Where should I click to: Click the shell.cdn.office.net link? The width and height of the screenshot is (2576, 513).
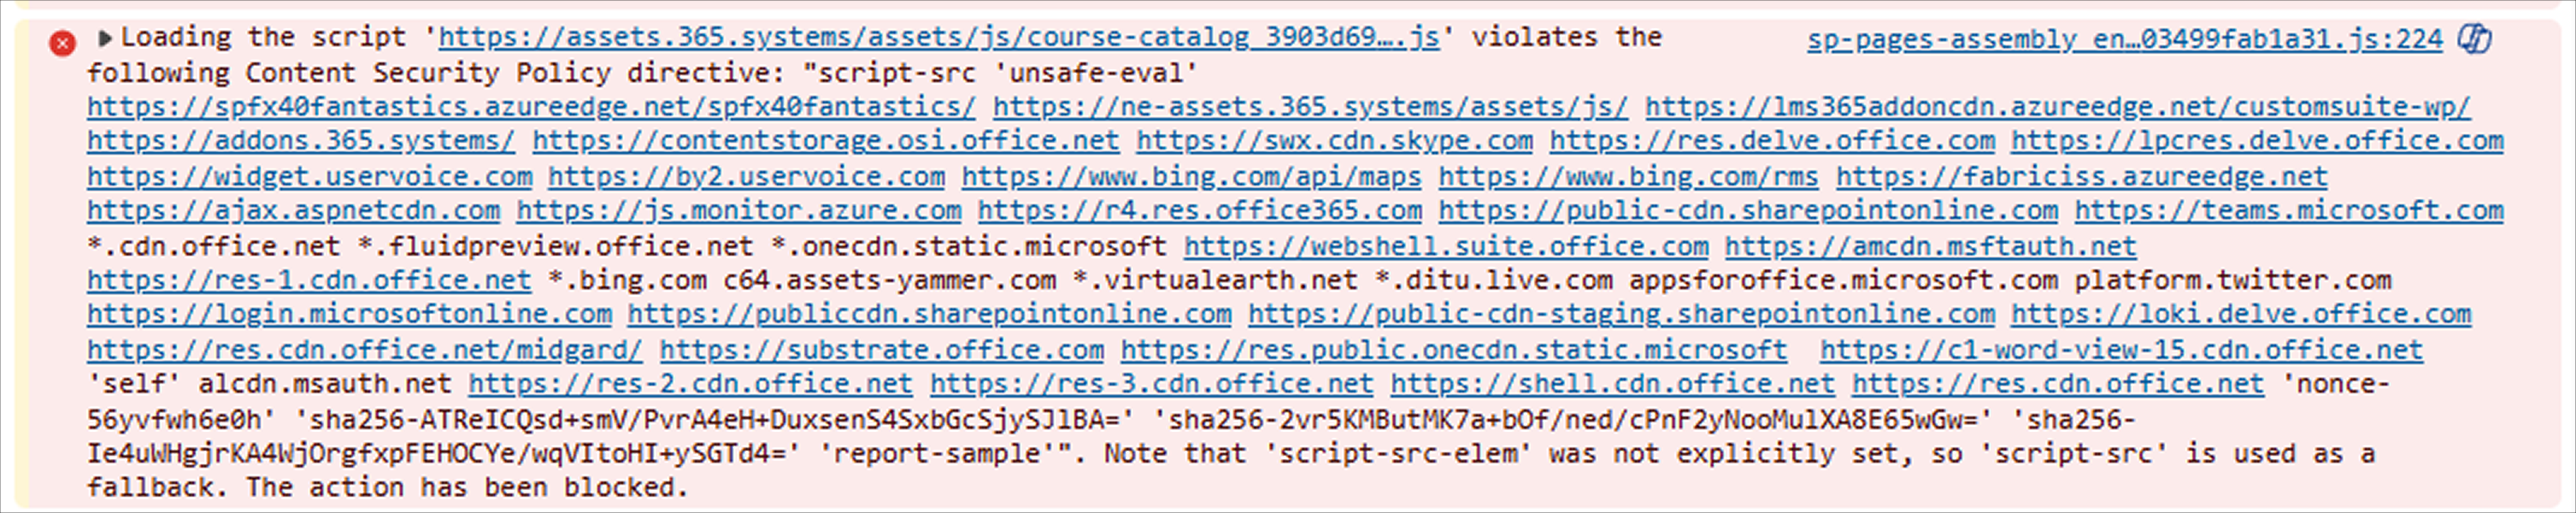(1612, 384)
